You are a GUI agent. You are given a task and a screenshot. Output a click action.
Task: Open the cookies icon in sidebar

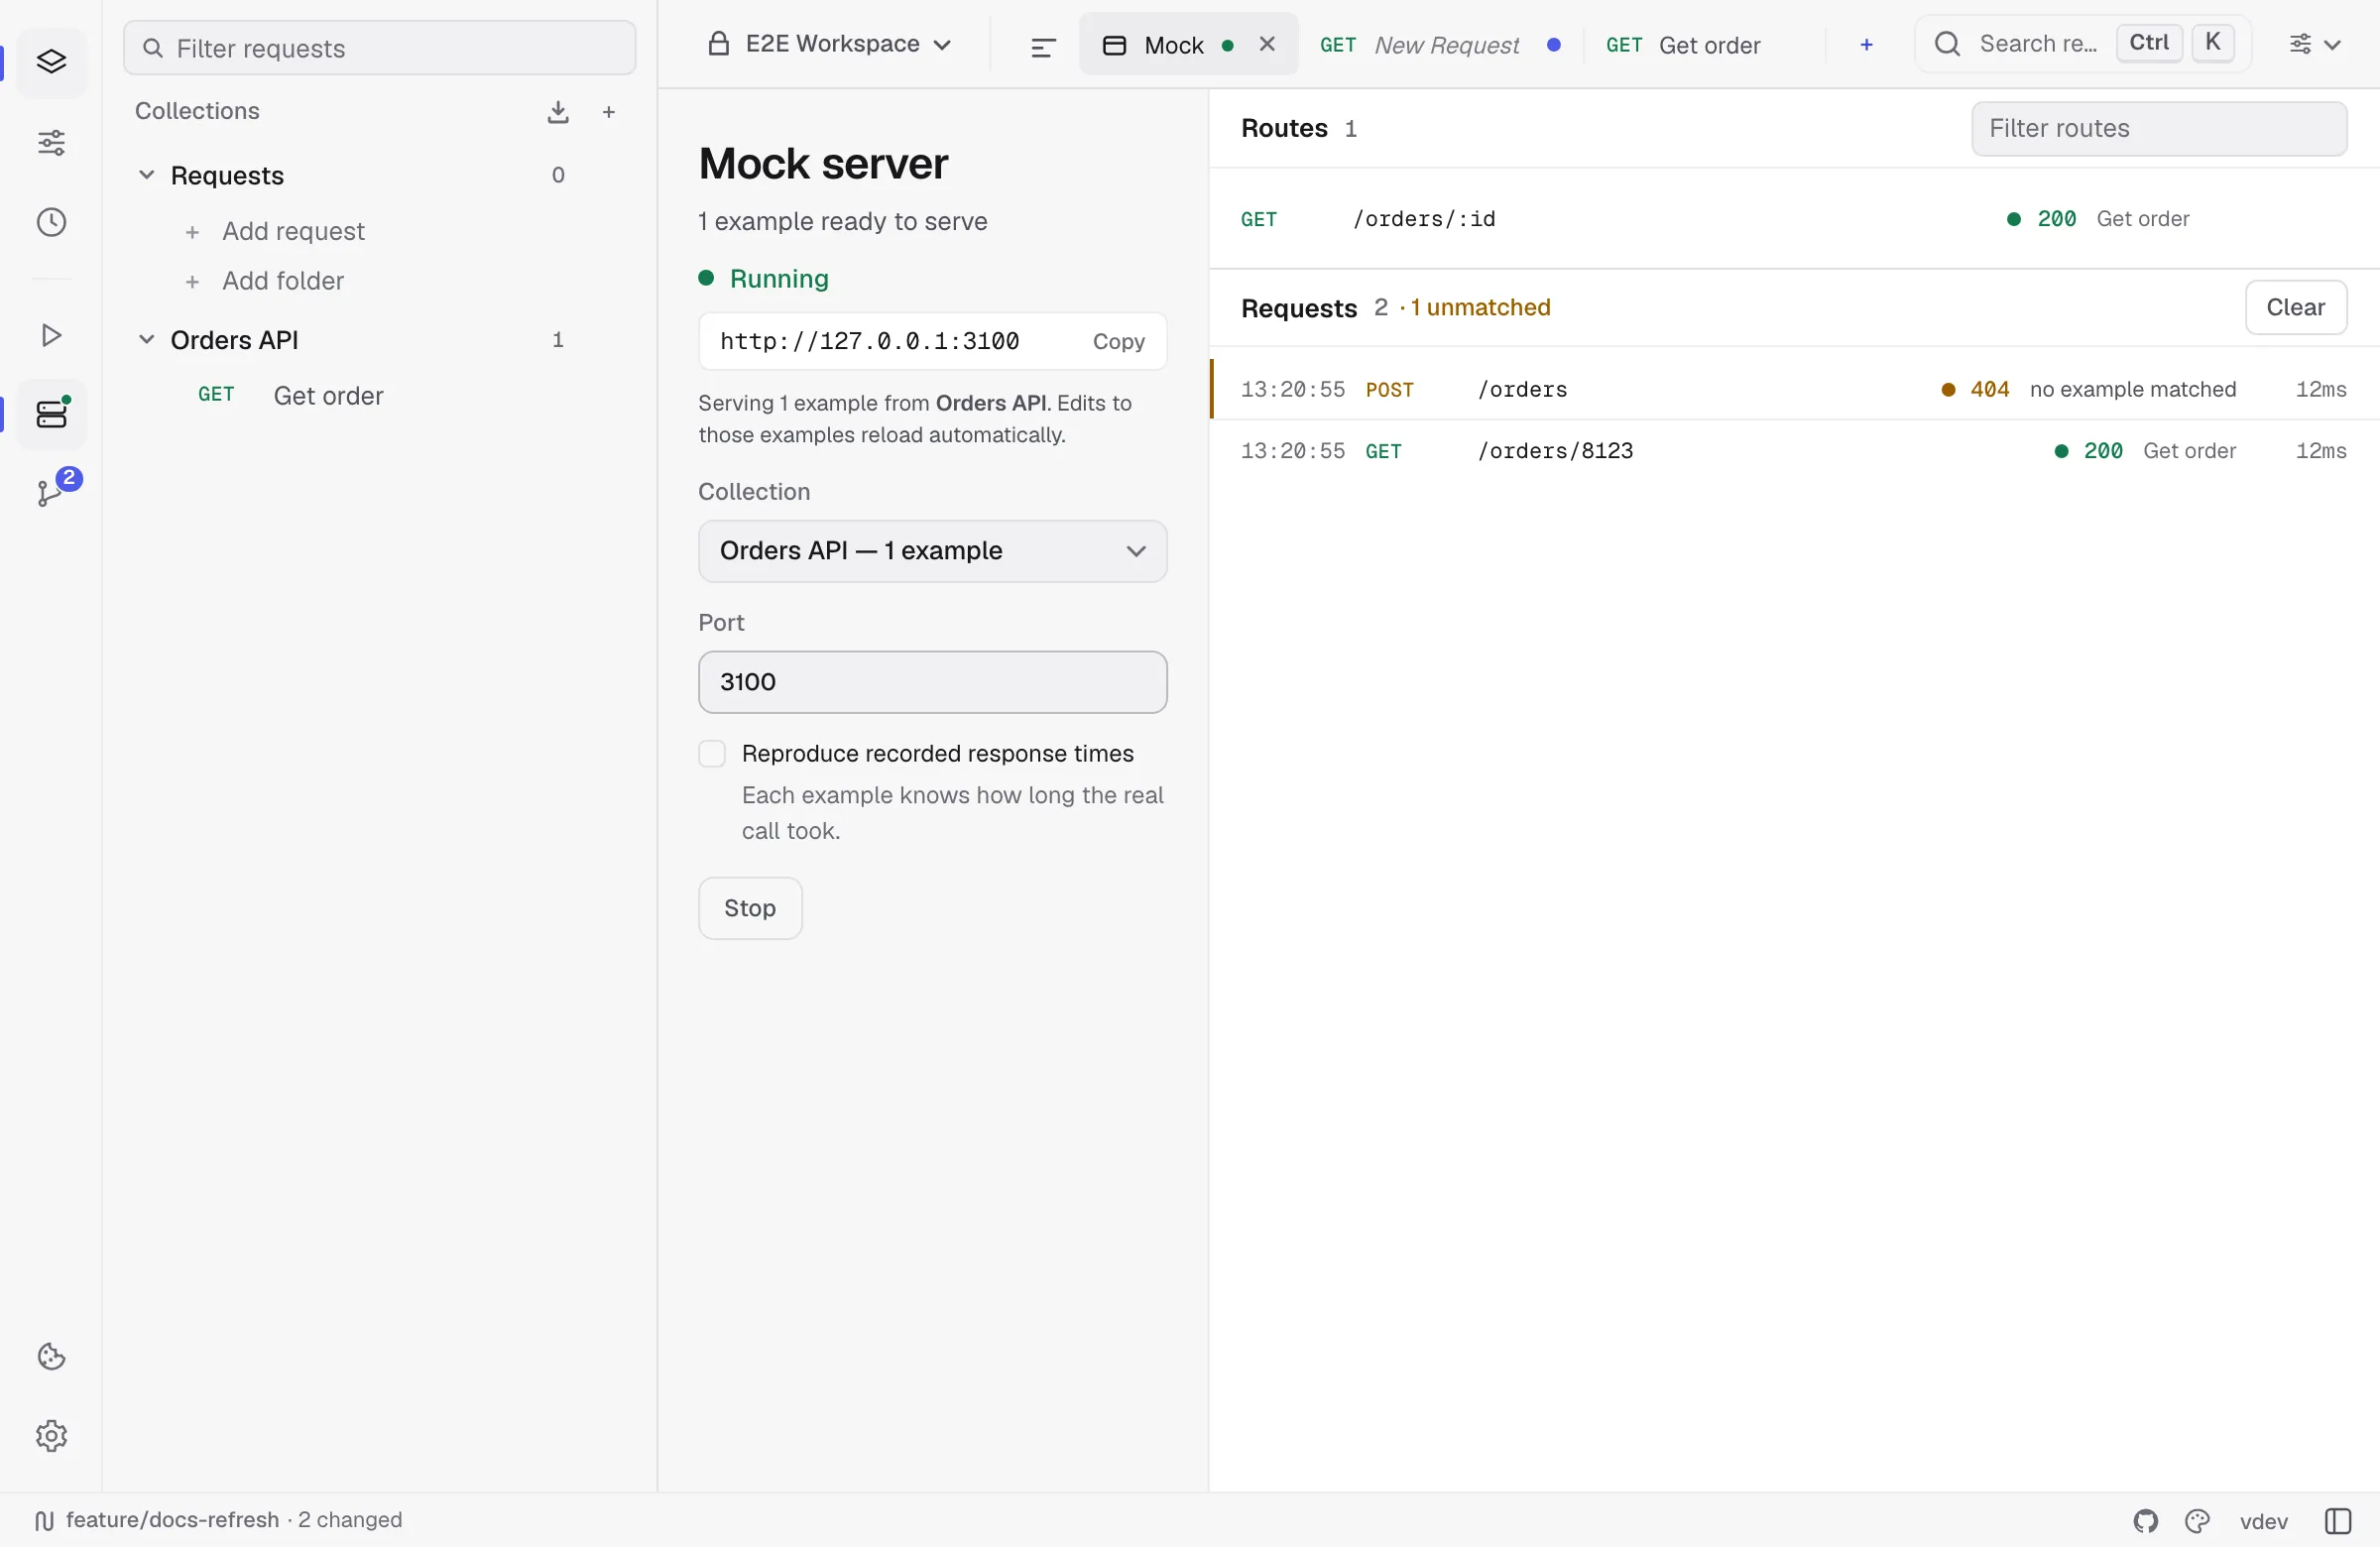click(51, 1357)
